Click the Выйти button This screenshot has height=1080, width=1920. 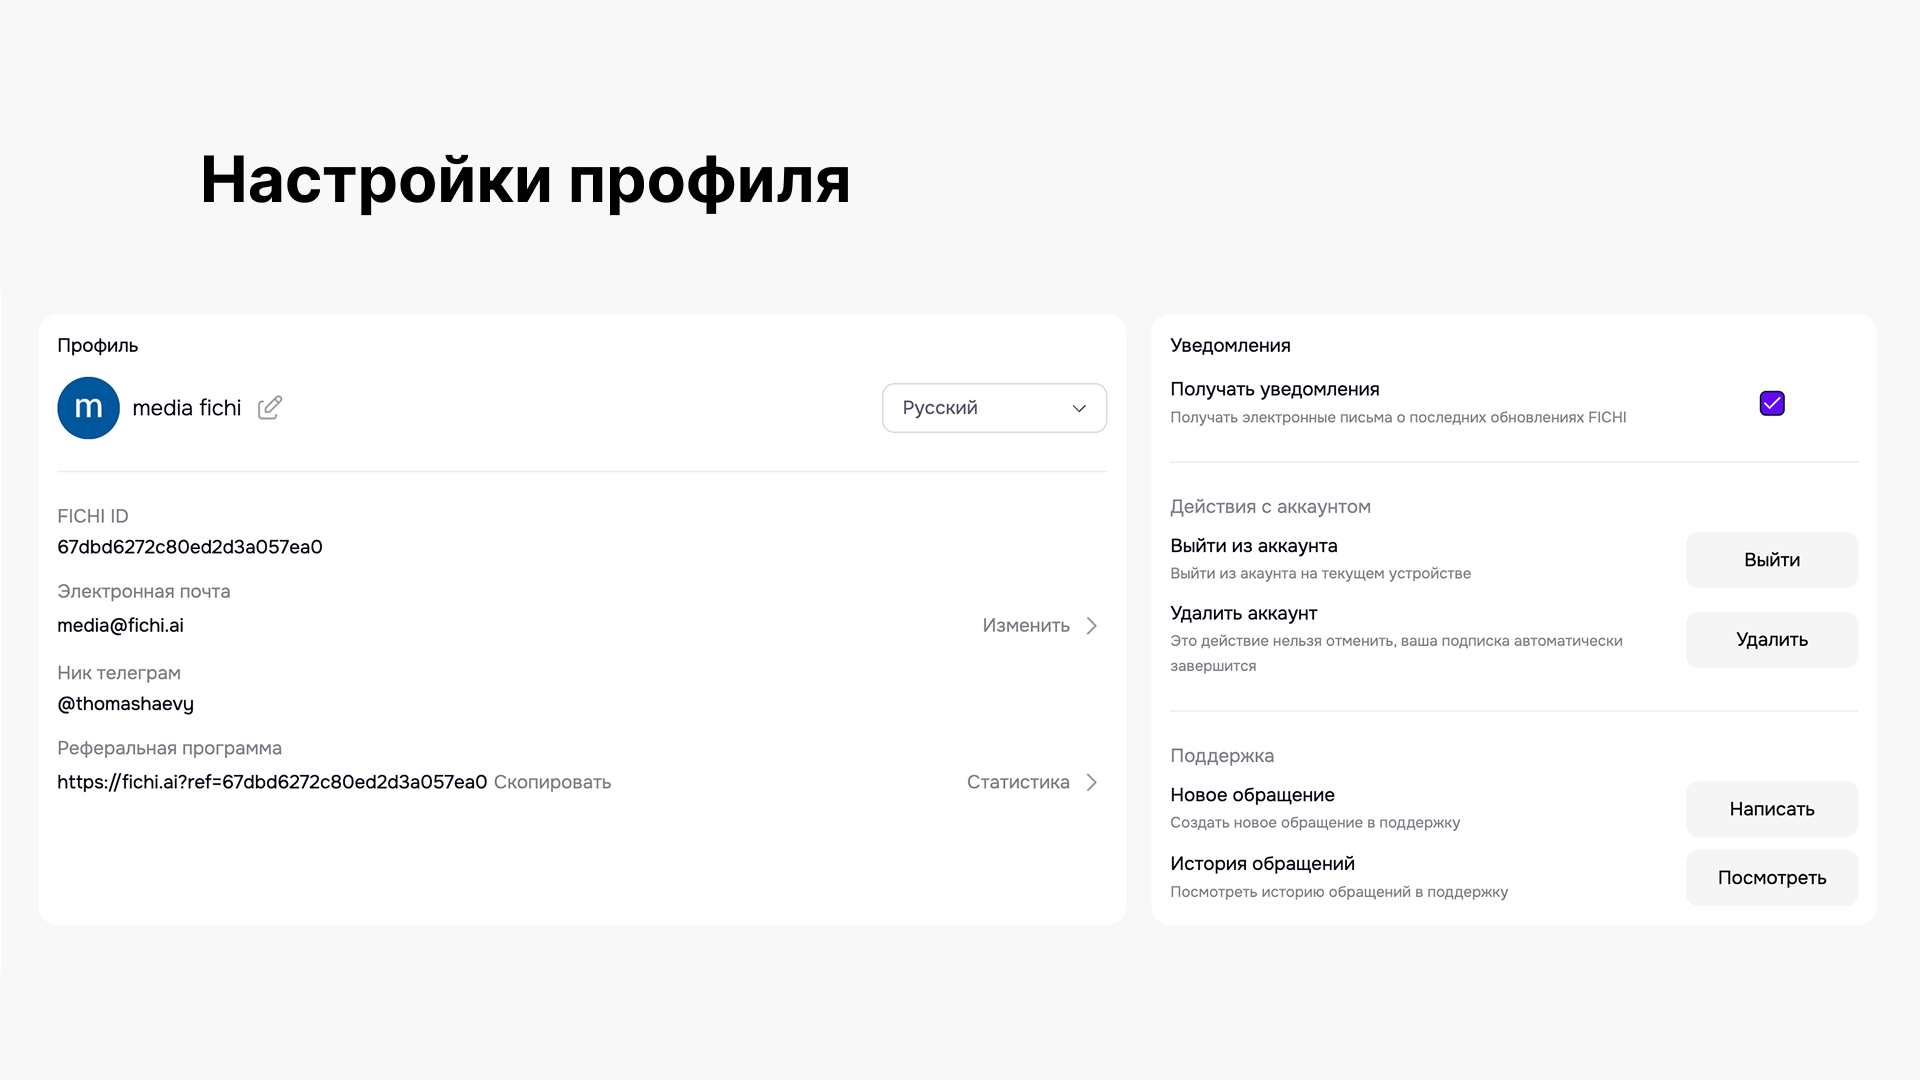click(x=1772, y=560)
